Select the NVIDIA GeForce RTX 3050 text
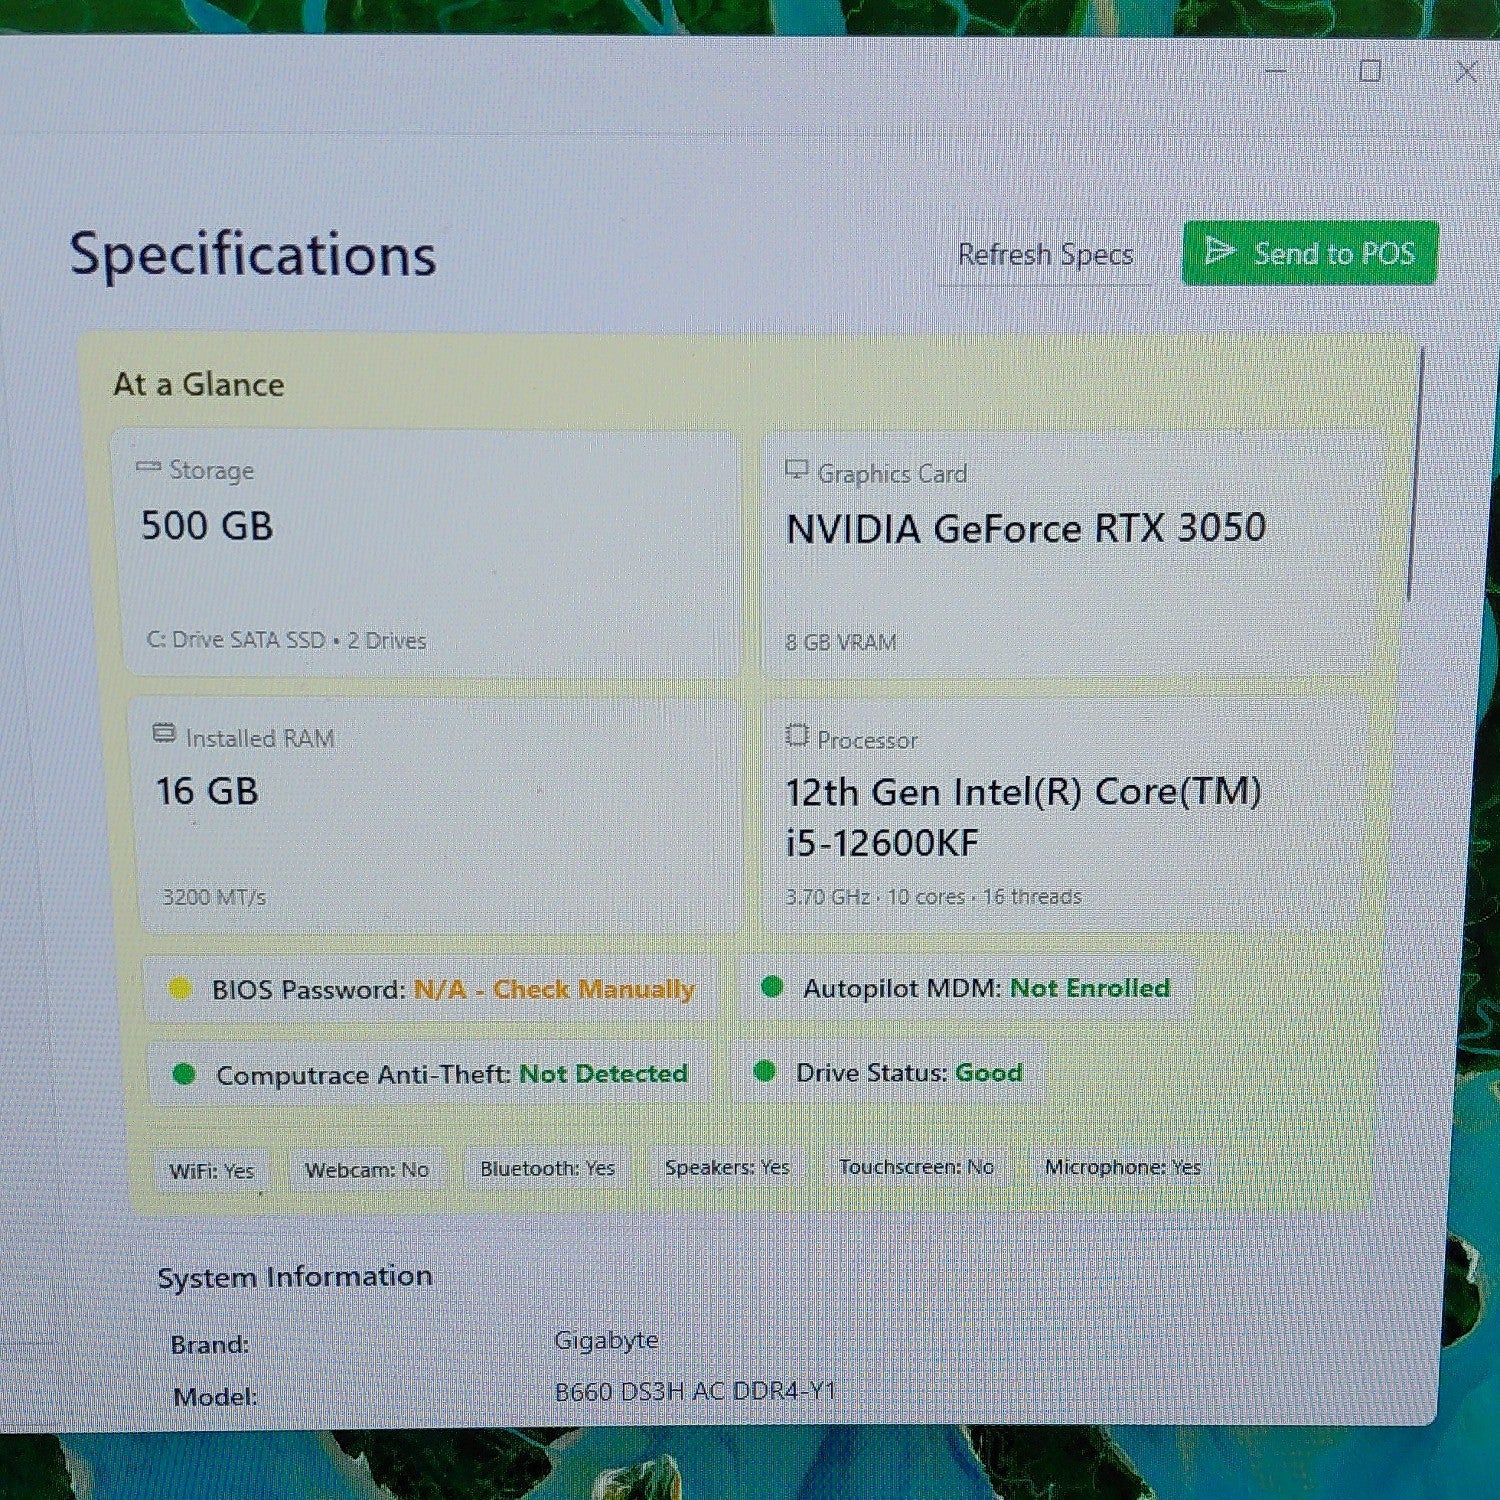1500x1500 pixels. coord(1026,528)
